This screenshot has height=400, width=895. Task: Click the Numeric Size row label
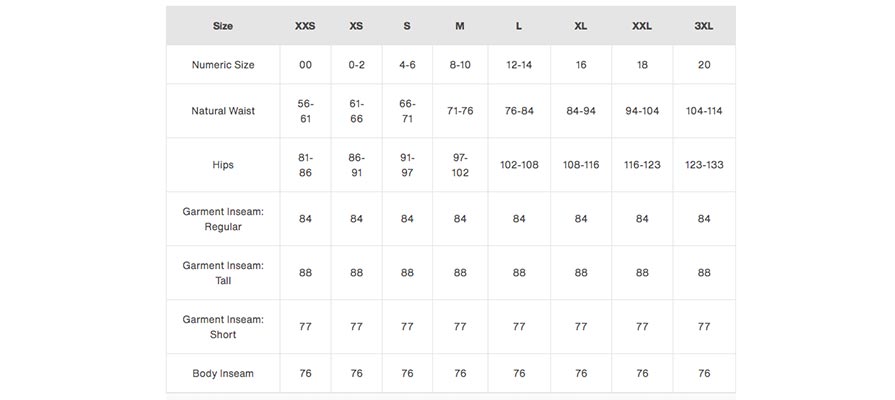point(223,65)
